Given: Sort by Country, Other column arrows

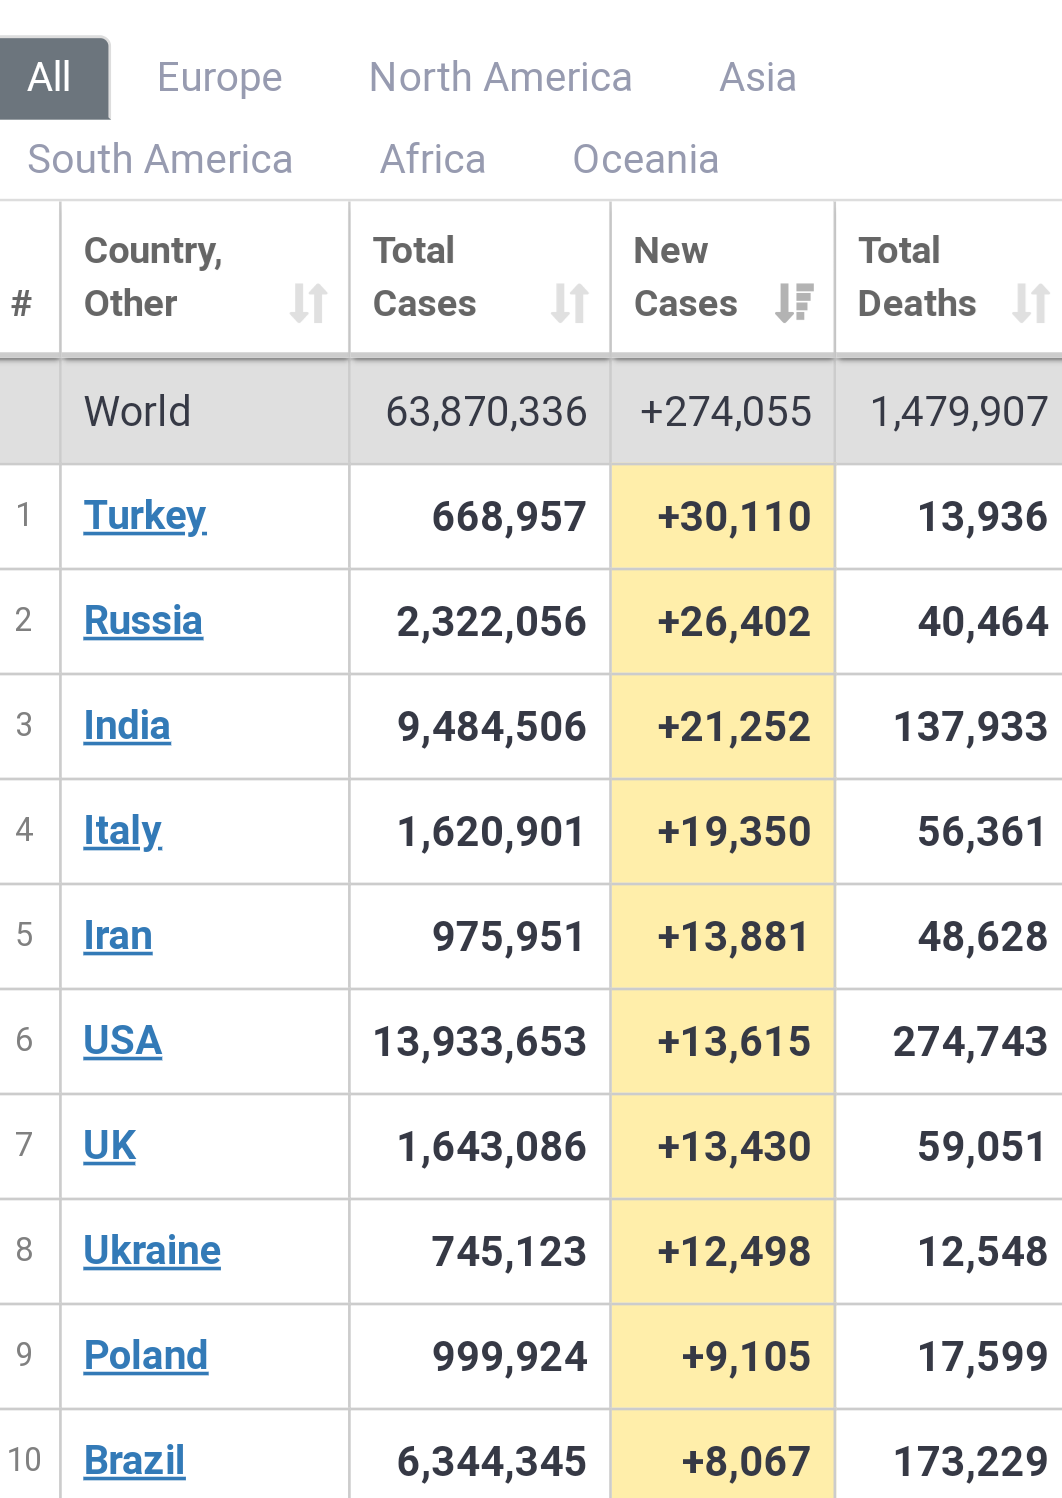Looking at the screenshot, I should coord(309,303).
